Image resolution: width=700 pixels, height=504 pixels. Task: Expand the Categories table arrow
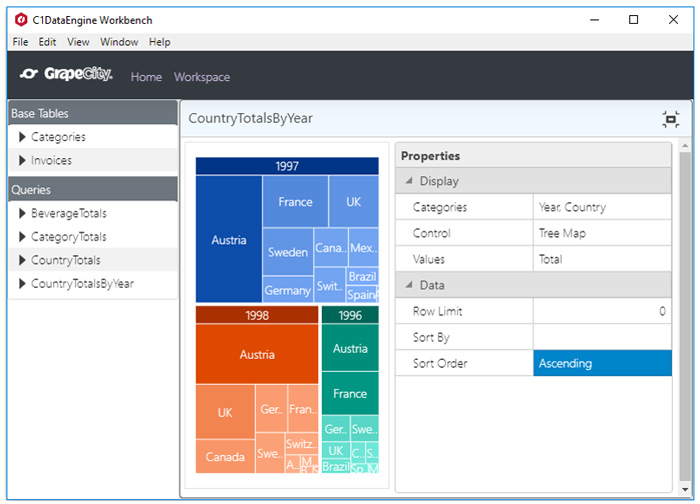22,137
